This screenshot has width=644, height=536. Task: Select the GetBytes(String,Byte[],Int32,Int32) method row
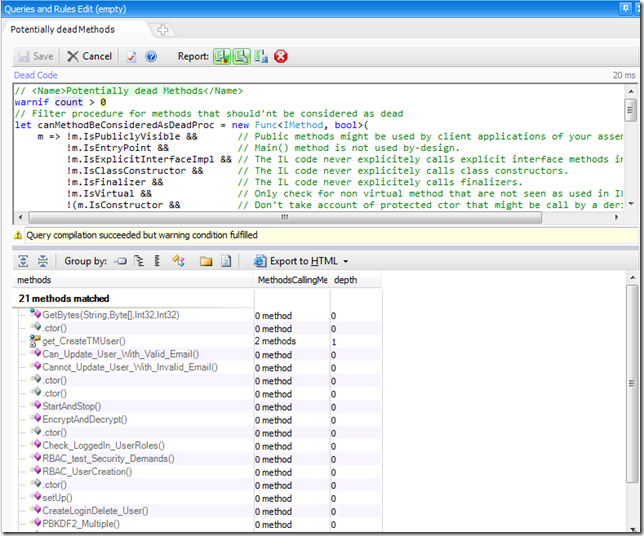point(110,315)
